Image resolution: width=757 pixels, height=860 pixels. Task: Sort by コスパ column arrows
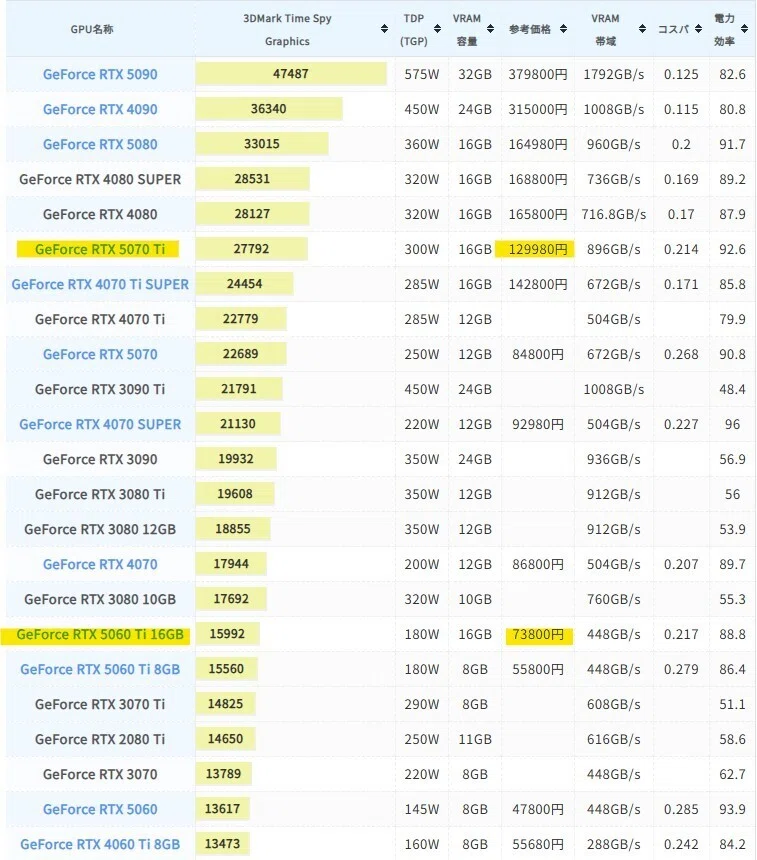coord(698,29)
